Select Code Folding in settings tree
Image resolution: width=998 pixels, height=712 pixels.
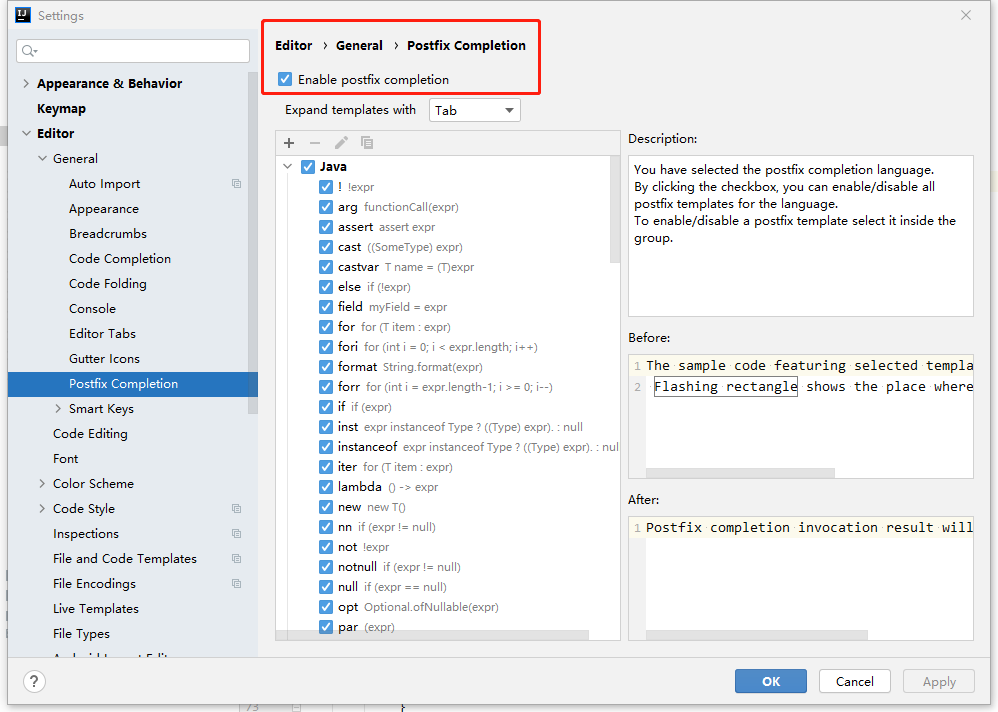tap(108, 284)
